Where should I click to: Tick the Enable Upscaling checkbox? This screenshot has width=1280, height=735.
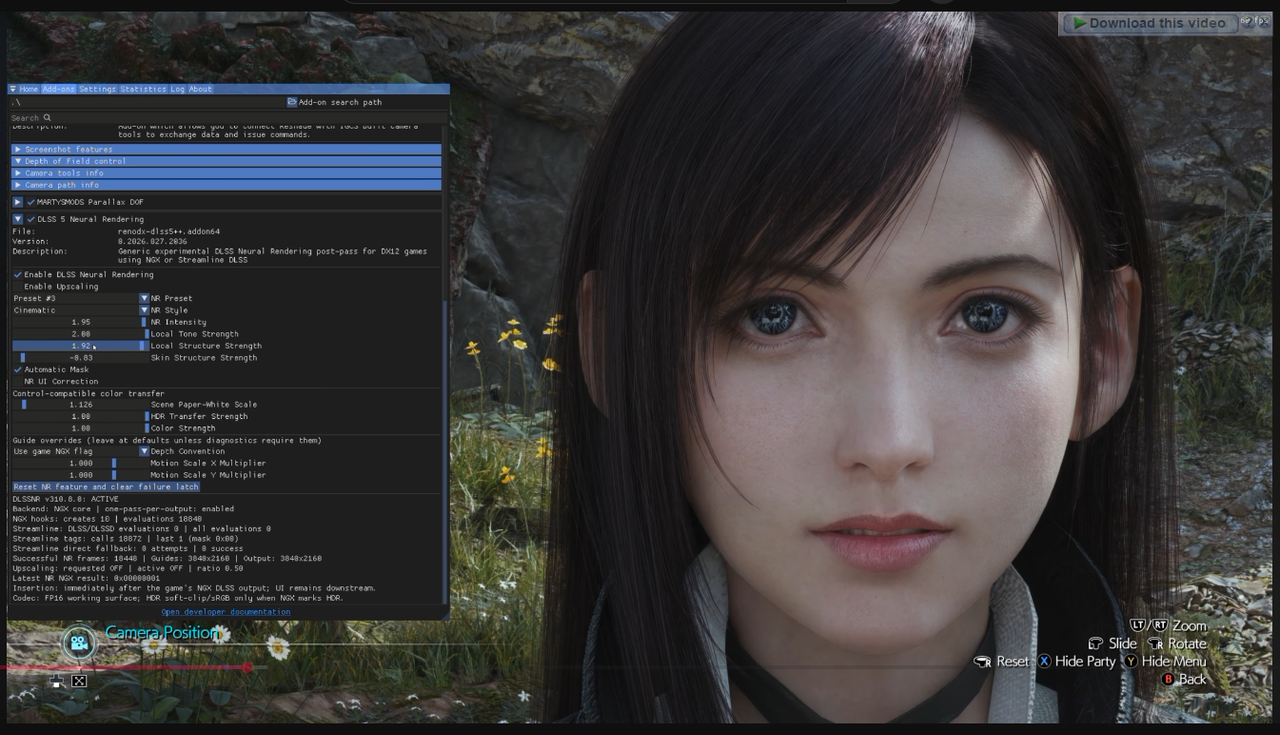click(x=17, y=286)
